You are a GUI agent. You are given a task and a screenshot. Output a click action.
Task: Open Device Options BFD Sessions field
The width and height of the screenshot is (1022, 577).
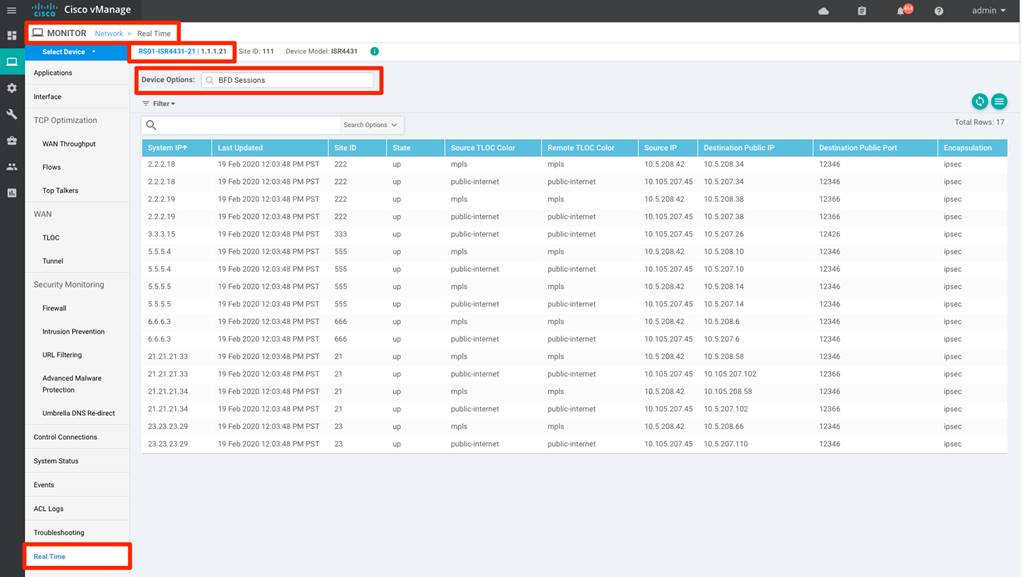(x=287, y=80)
